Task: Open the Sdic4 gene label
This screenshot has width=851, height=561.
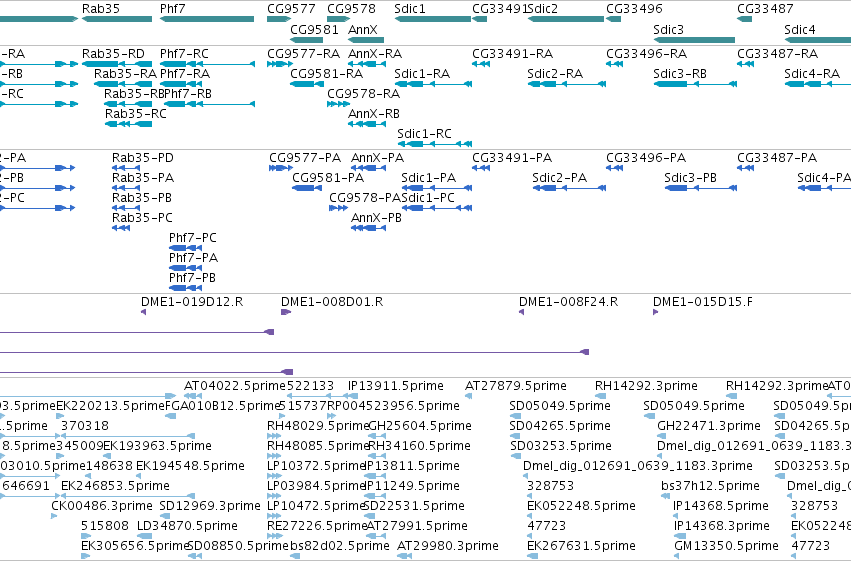Action: [x=800, y=29]
